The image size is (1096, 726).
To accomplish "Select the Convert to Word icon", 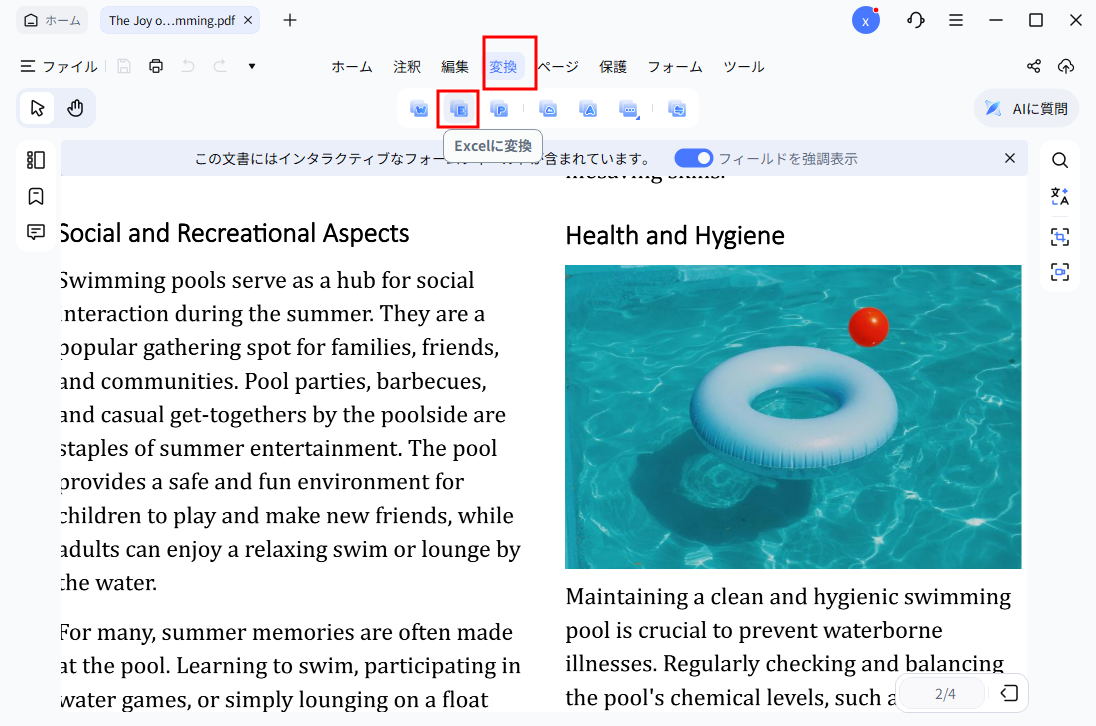I will tap(419, 109).
